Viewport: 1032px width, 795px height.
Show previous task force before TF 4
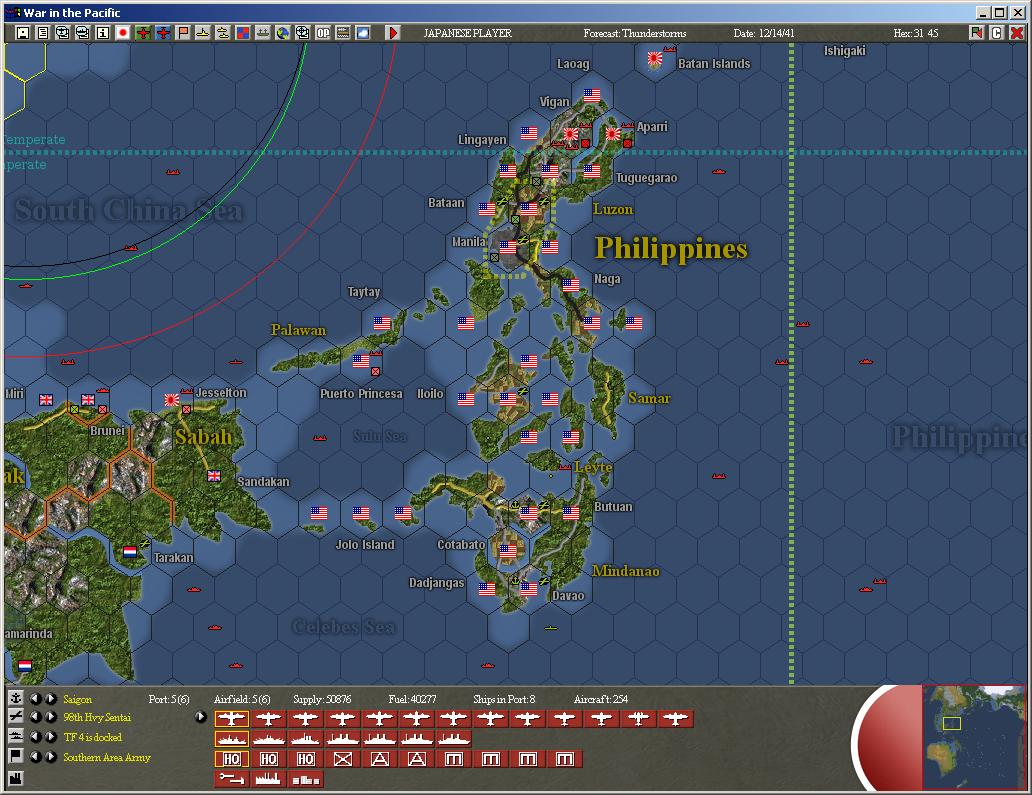click(x=35, y=736)
